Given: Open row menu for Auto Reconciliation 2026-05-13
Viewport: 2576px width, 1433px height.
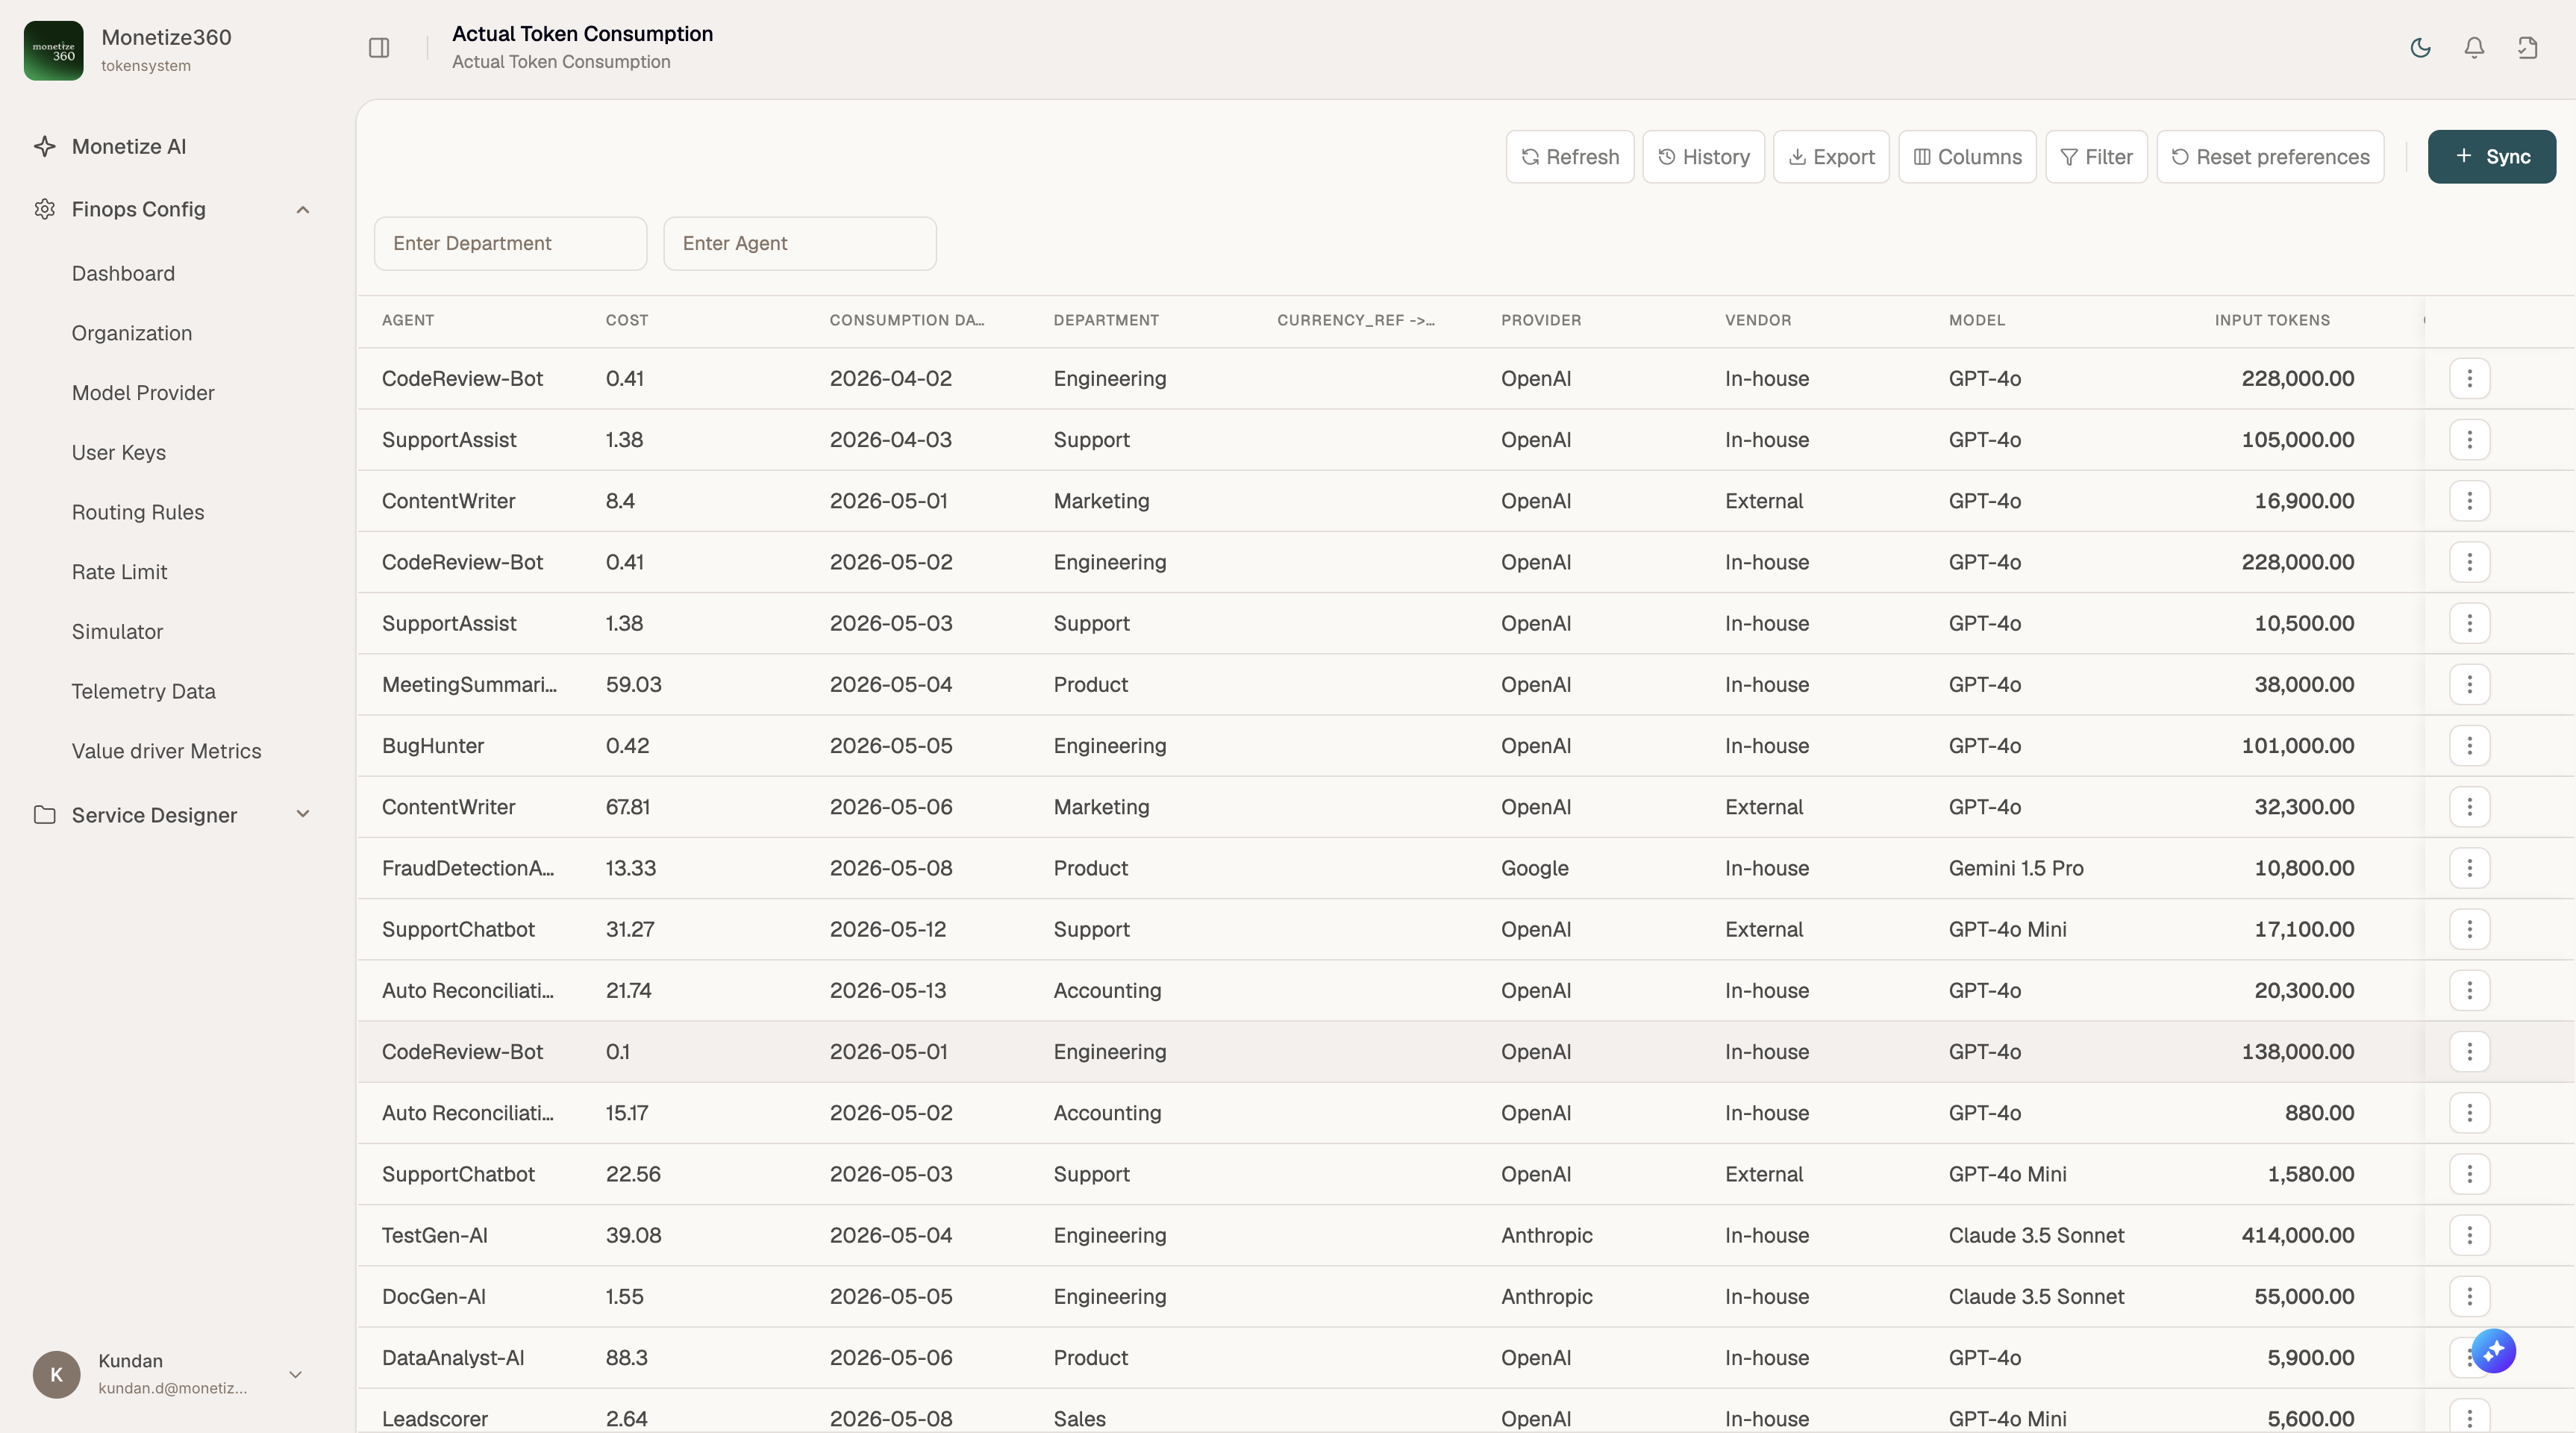Looking at the screenshot, I should 2469,990.
